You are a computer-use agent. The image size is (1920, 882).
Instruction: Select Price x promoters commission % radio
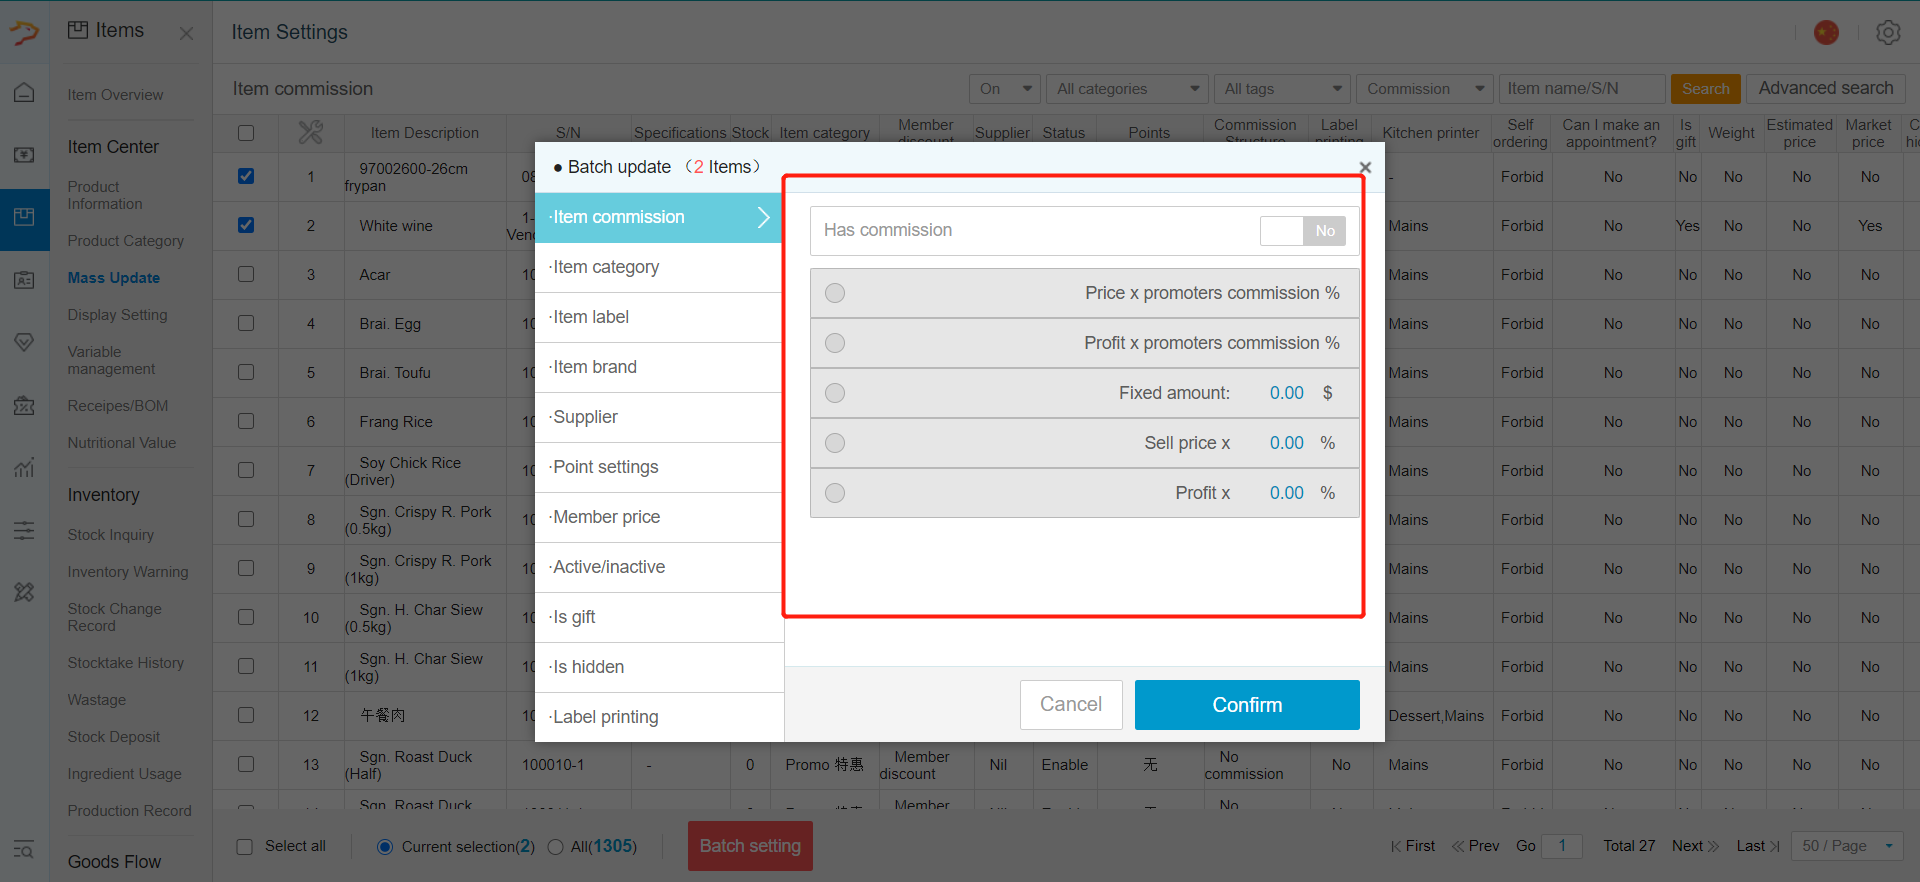[835, 293]
